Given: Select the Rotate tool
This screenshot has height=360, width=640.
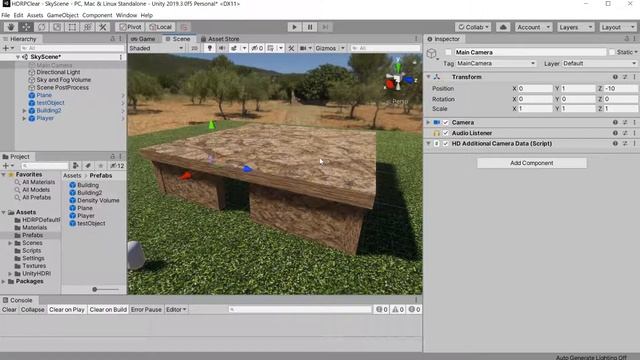Looking at the screenshot, I should [x=42, y=27].
